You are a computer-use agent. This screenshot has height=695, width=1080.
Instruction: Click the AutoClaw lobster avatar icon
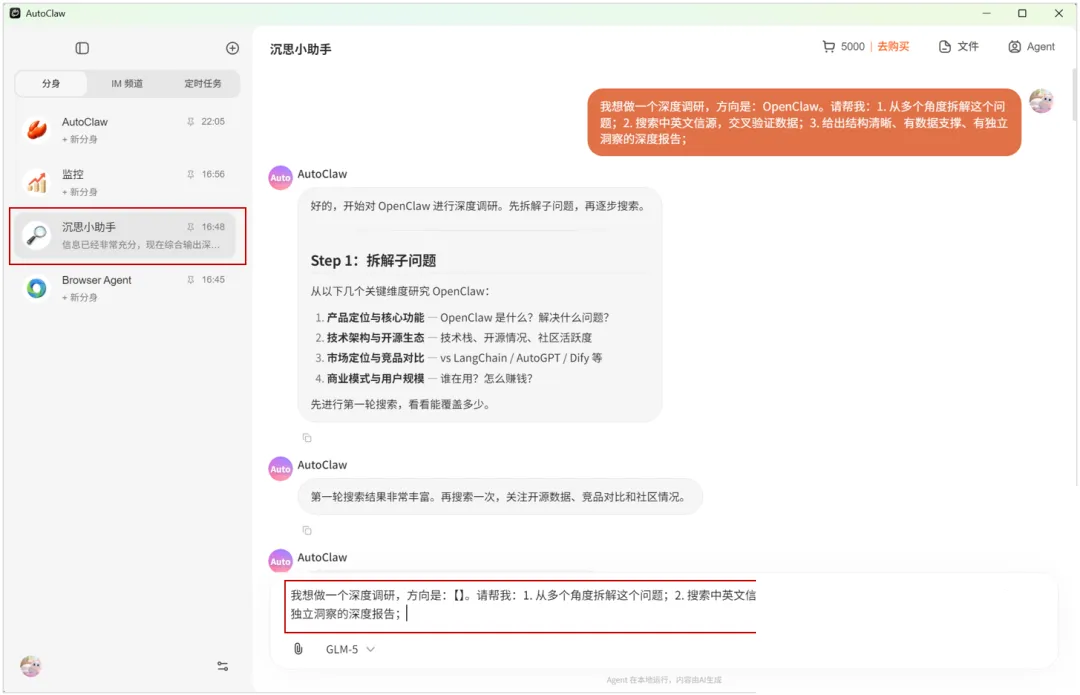coord(37,129)
